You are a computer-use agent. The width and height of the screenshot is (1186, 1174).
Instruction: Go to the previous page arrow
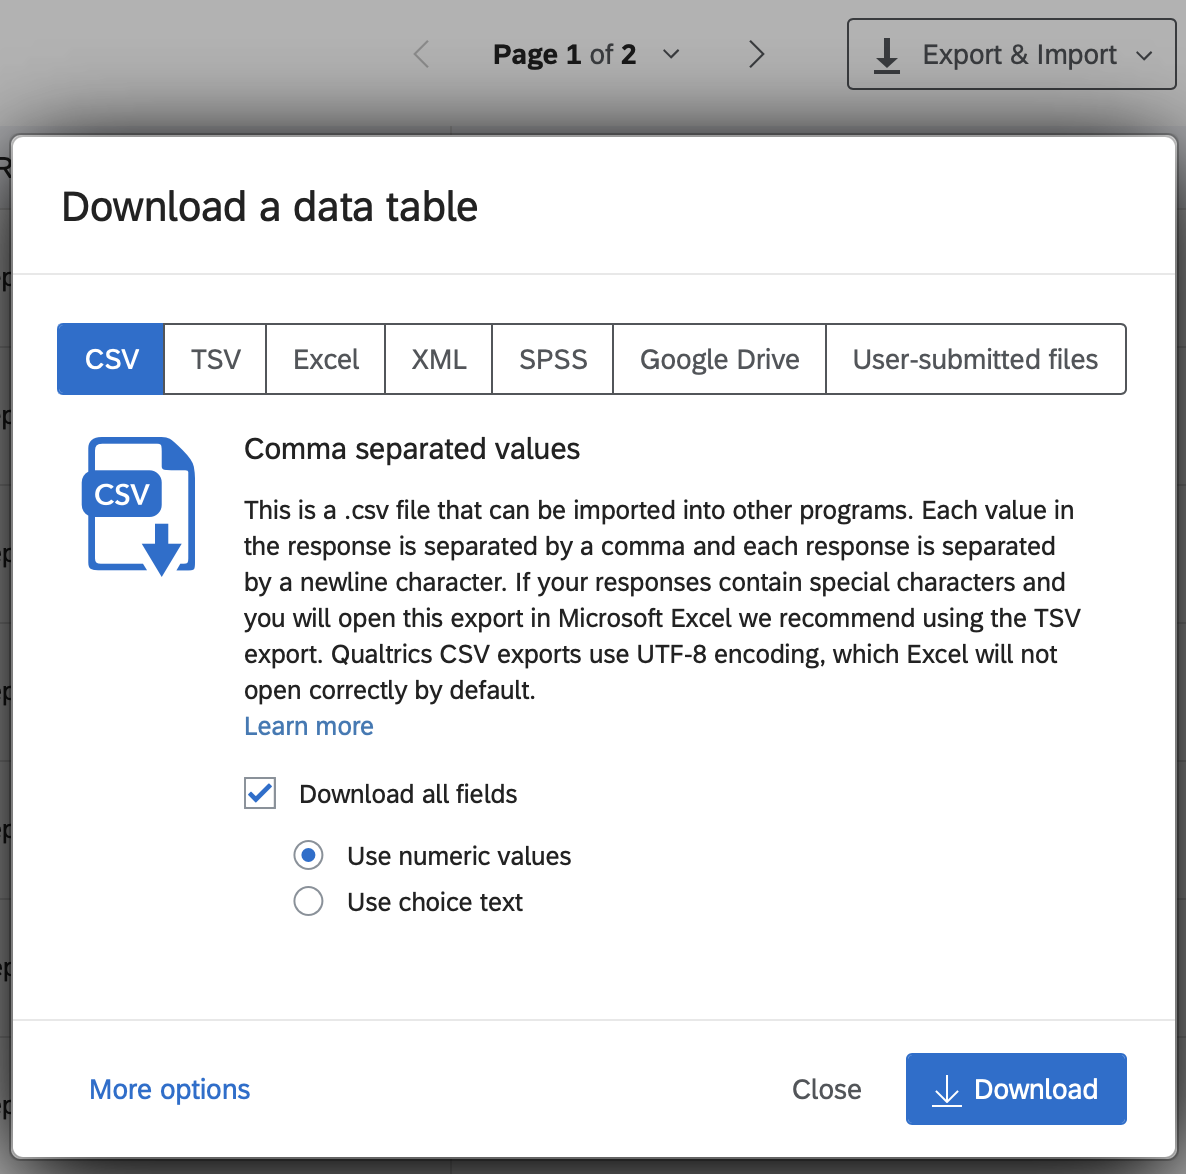click(421, 54)
